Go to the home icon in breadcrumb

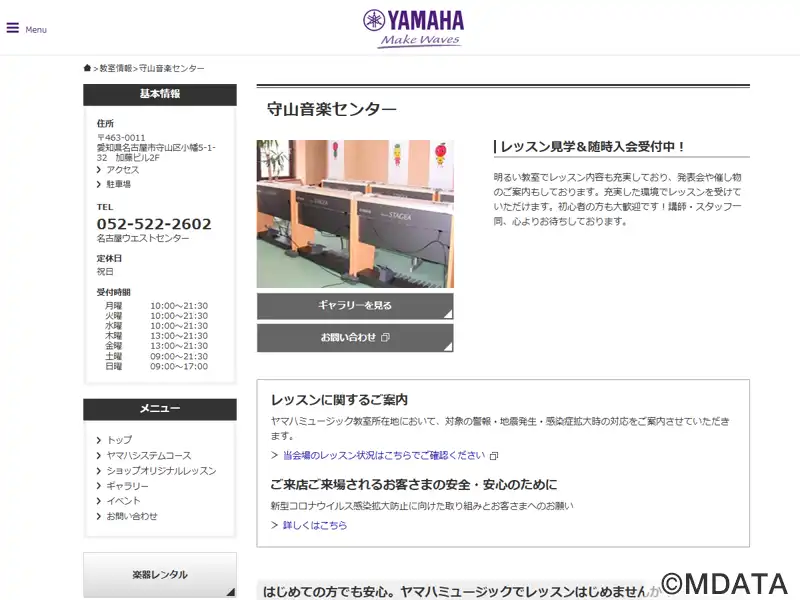coord(87,68)
